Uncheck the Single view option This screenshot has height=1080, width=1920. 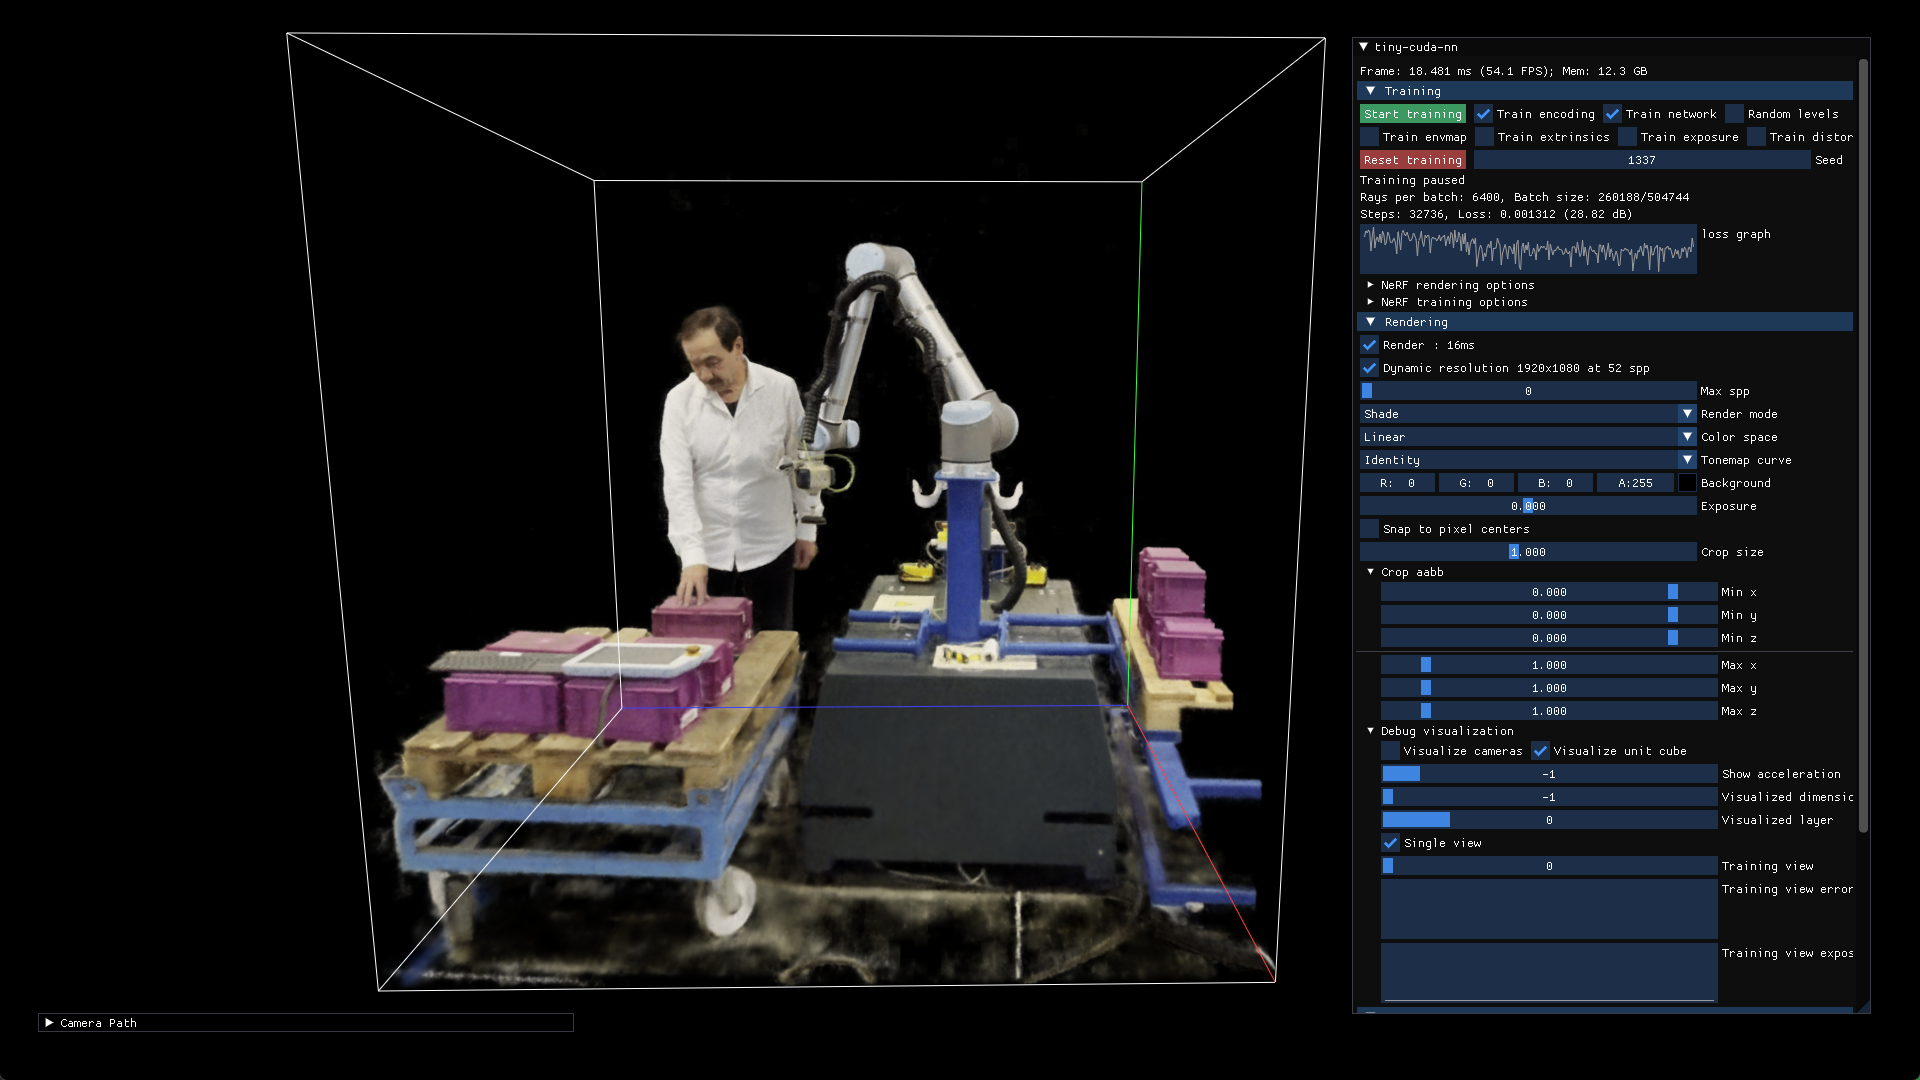tap(1390, 843)
